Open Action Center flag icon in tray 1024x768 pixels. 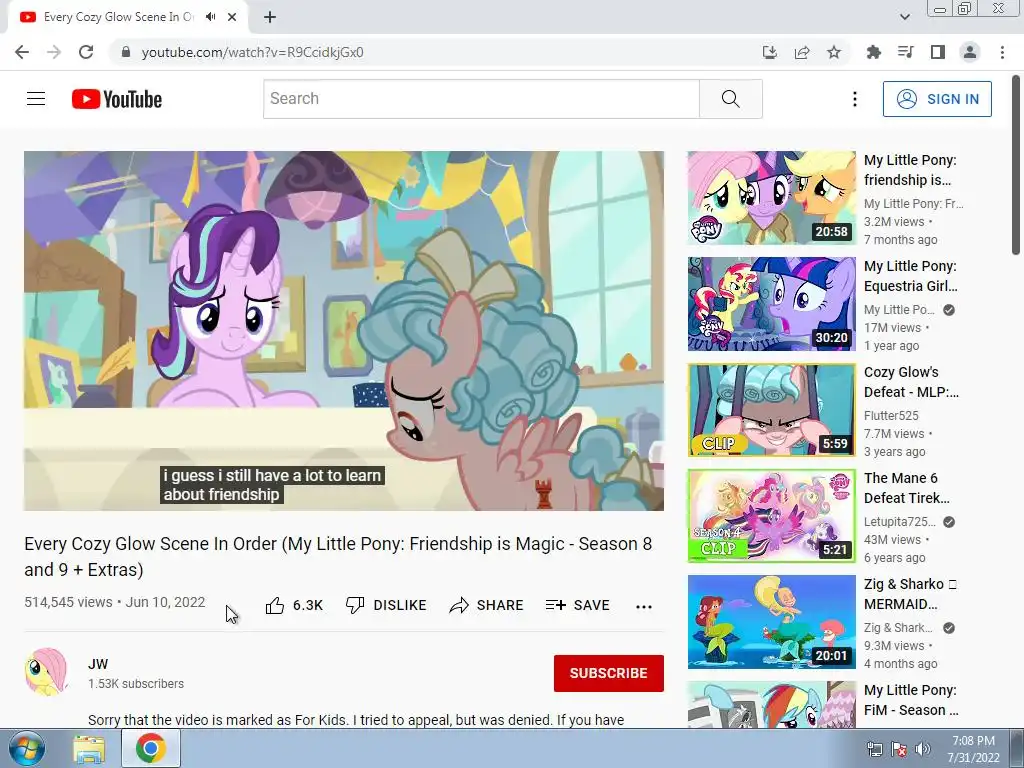[899, 749]
